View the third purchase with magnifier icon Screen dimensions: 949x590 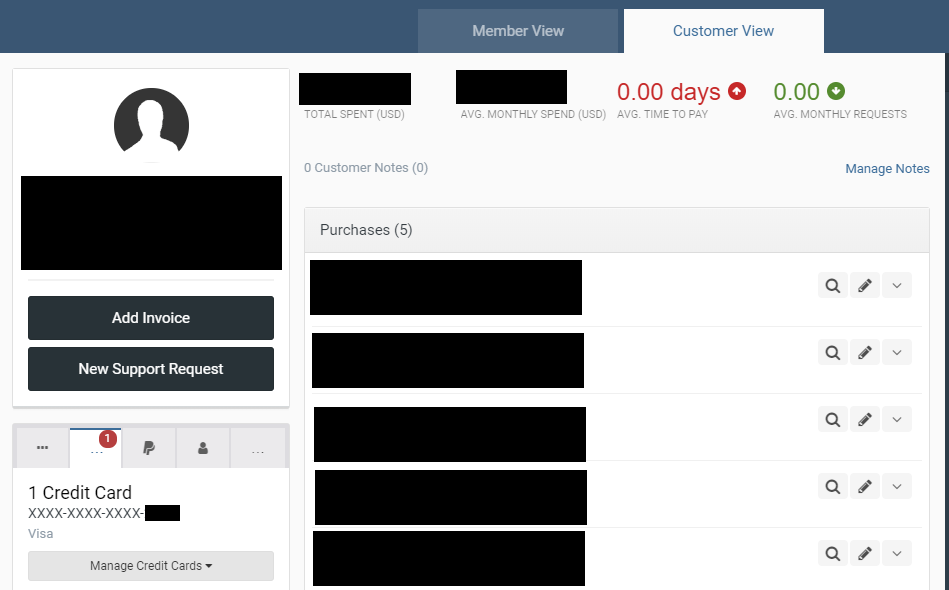pyautogui.click(x=833, y=419)
